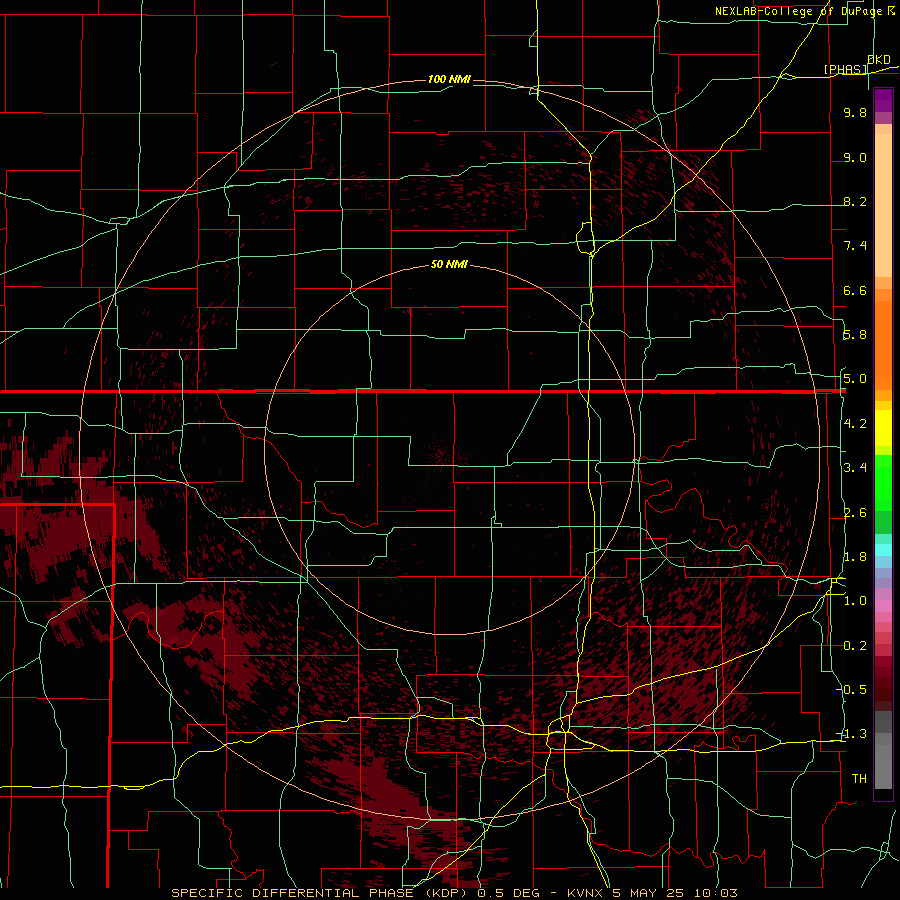Click the 6.6 scale value
Image resolution: width=900 pixels, height=900 pixels.
(855, 290)
